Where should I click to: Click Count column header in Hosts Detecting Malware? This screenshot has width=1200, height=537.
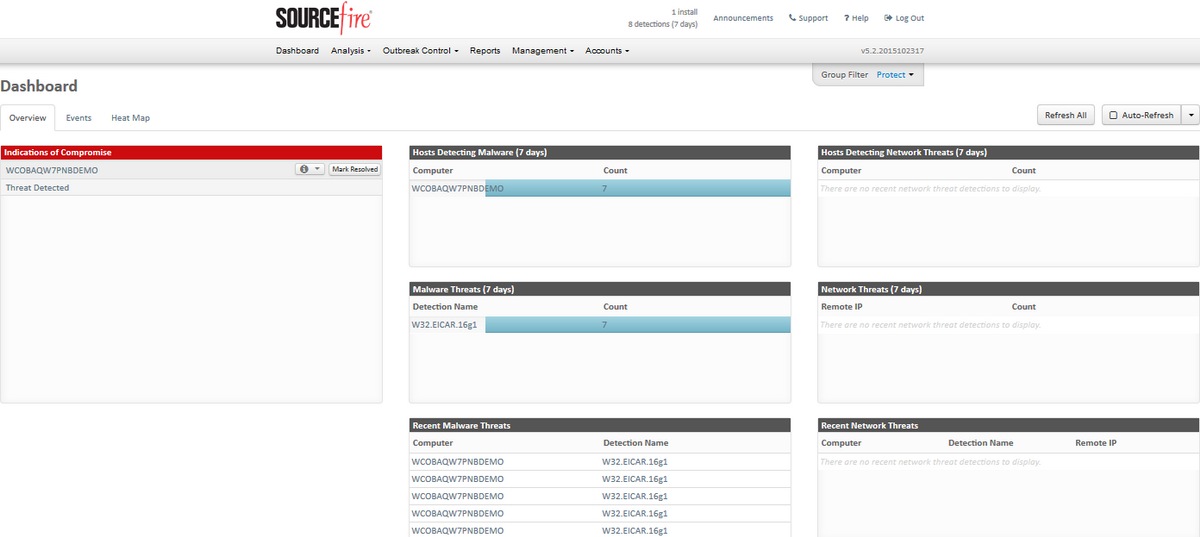(615, 170)
